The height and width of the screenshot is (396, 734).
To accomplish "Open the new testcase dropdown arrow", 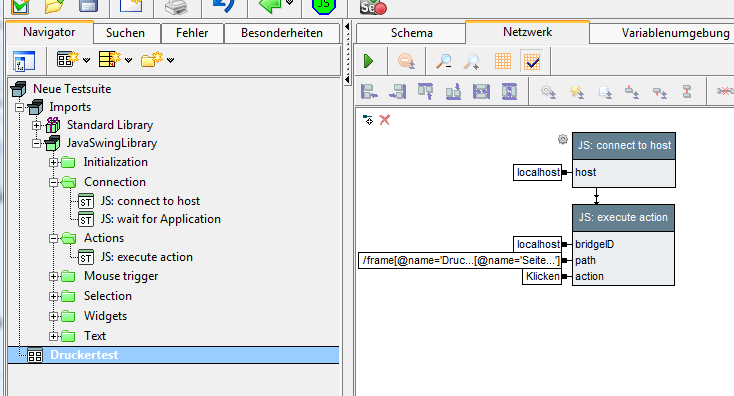I will [87, 60].
